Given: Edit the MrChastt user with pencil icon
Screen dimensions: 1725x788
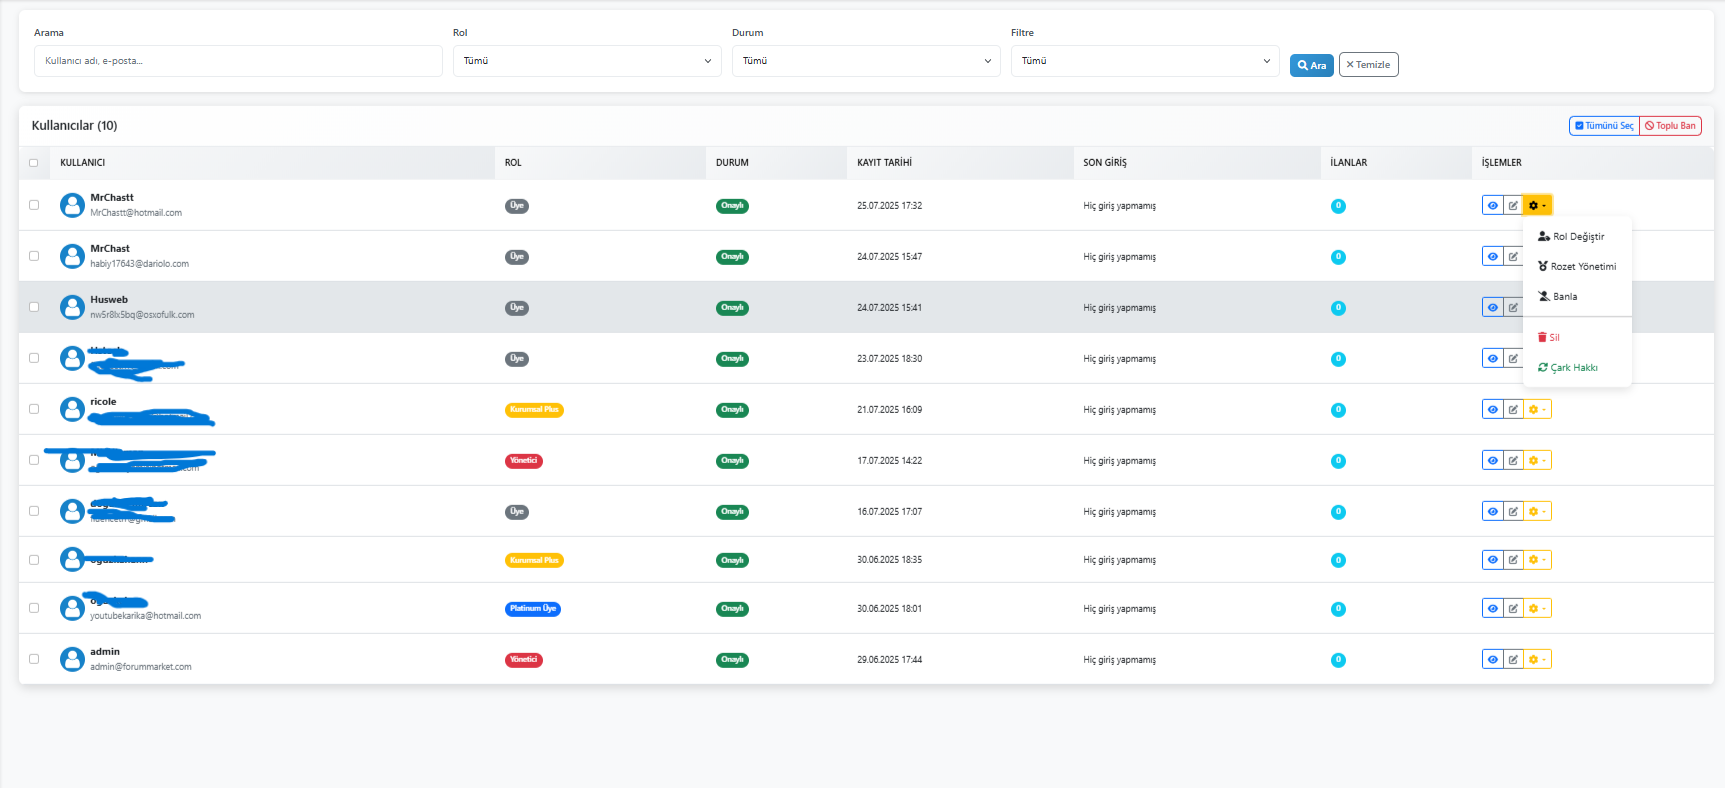Looking at the screenshot, I should pyautogui.click(x=1513, y=206).
